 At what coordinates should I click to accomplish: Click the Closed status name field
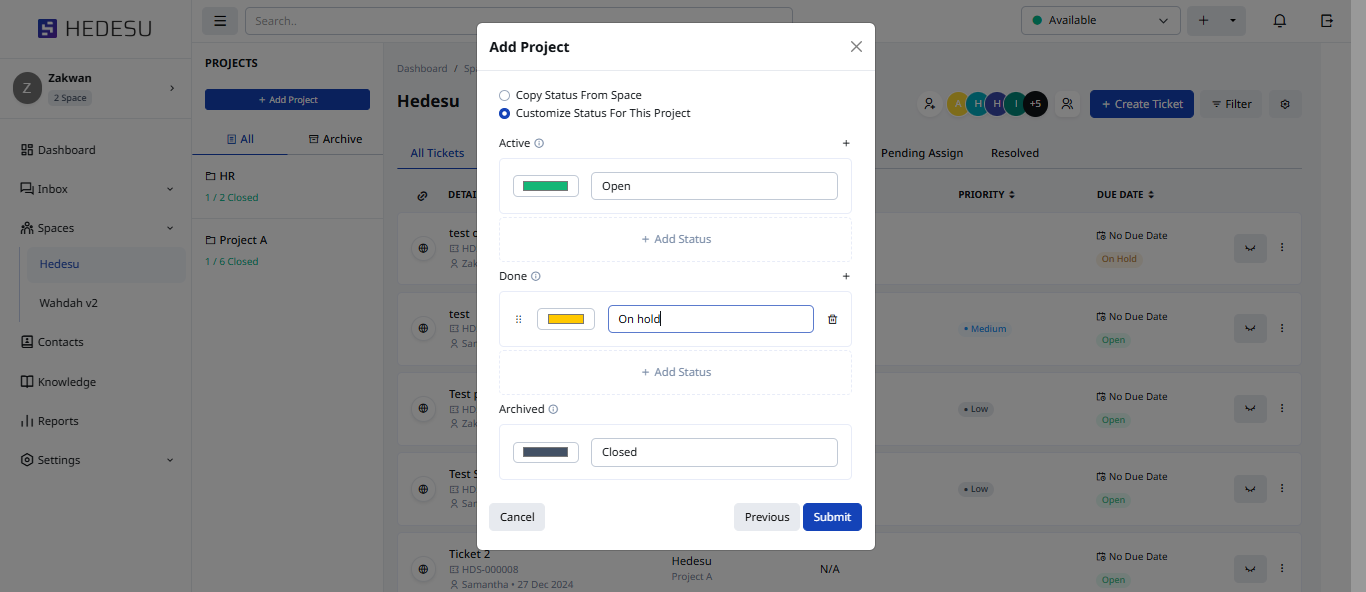click(x=713, y=452)
